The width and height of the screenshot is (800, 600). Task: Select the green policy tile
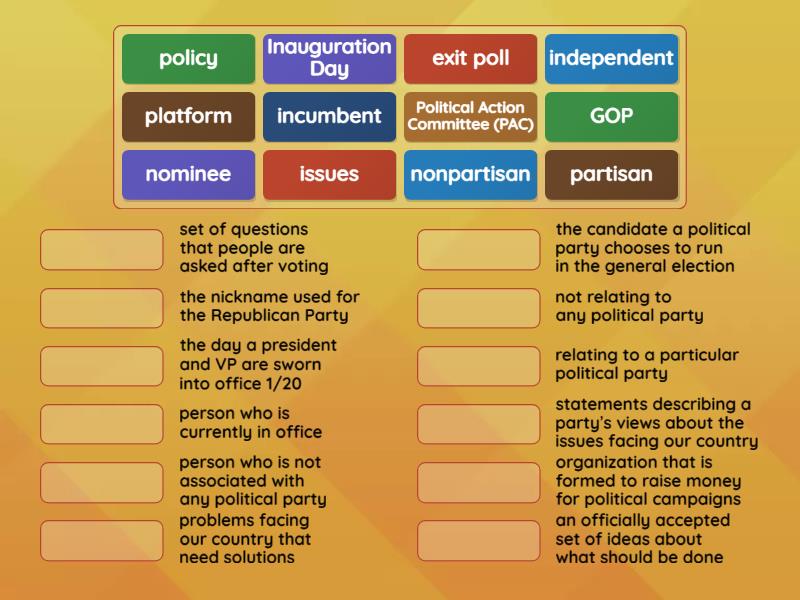[187, 58]
